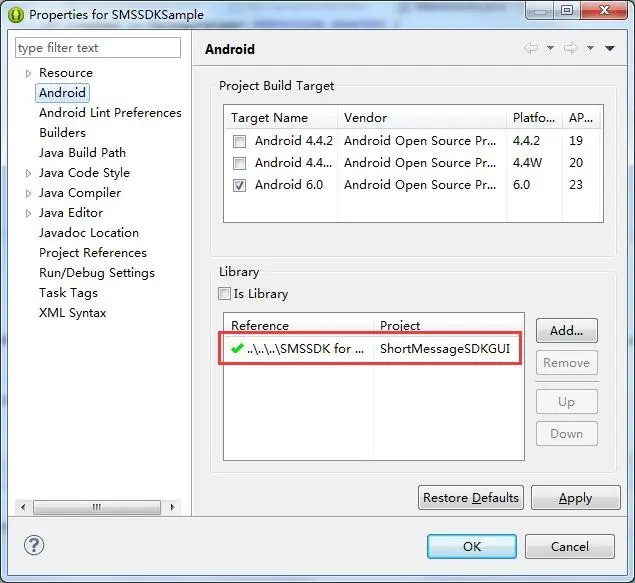Click the Up button

pyautogui.click(x=567, y=402)
